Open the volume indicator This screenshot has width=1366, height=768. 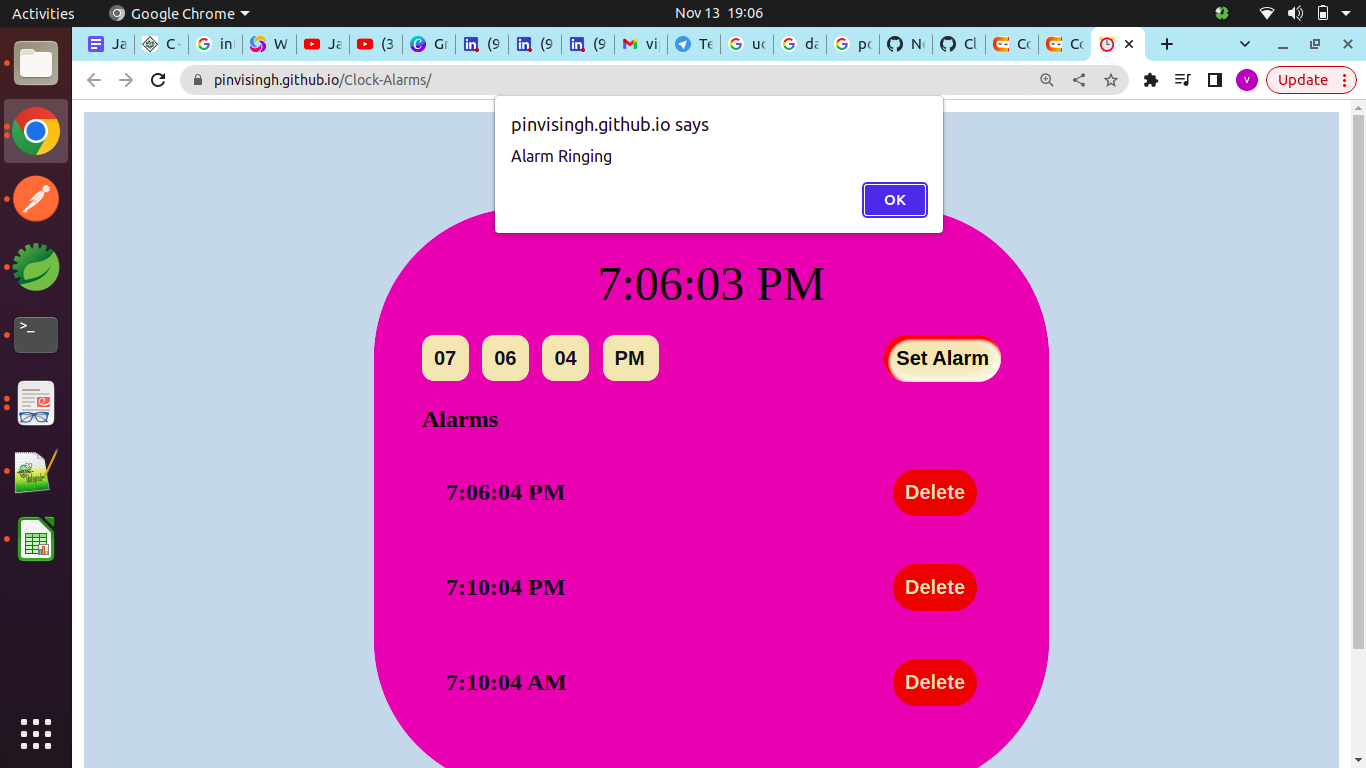1295,13
